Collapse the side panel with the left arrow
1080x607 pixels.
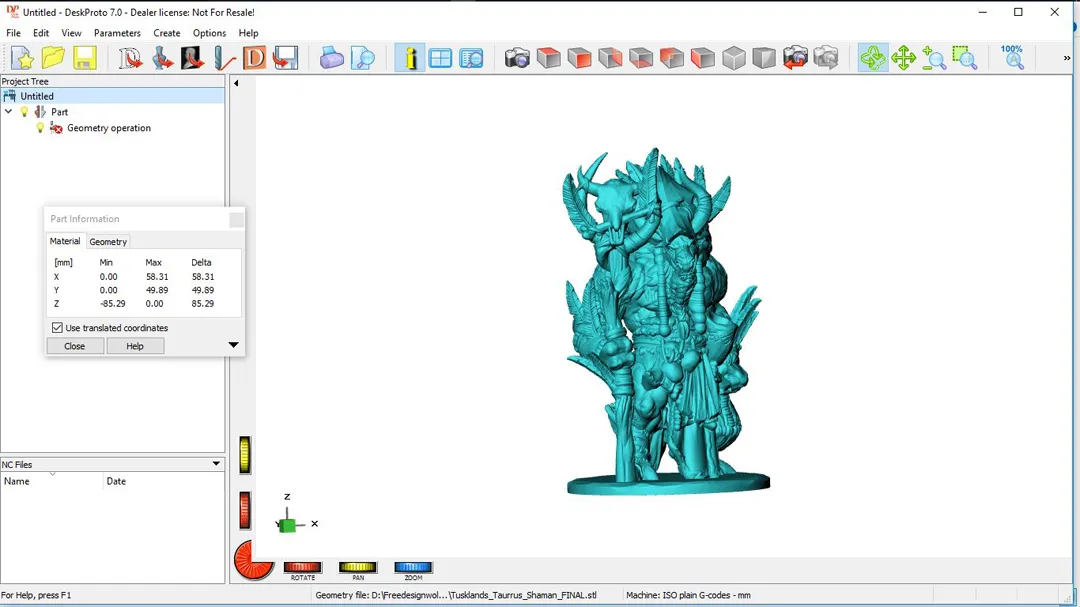[x=236, y=83]
